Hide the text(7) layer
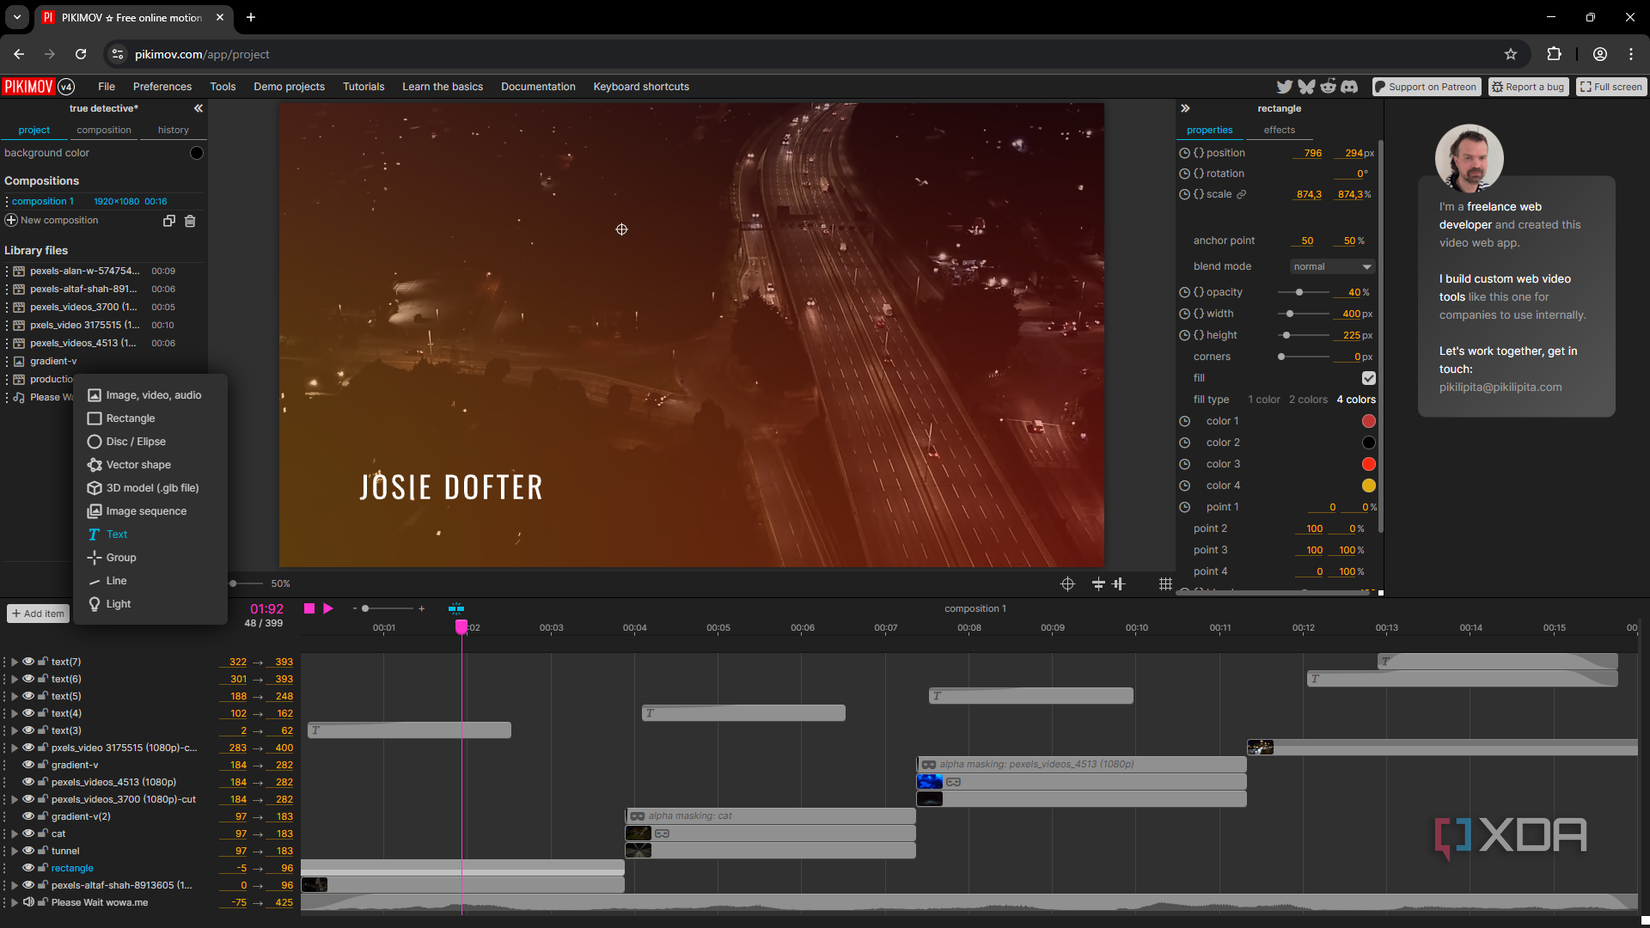Image resolution: width=1650 pixels, height=928 pixels. (x=28, y=662)
